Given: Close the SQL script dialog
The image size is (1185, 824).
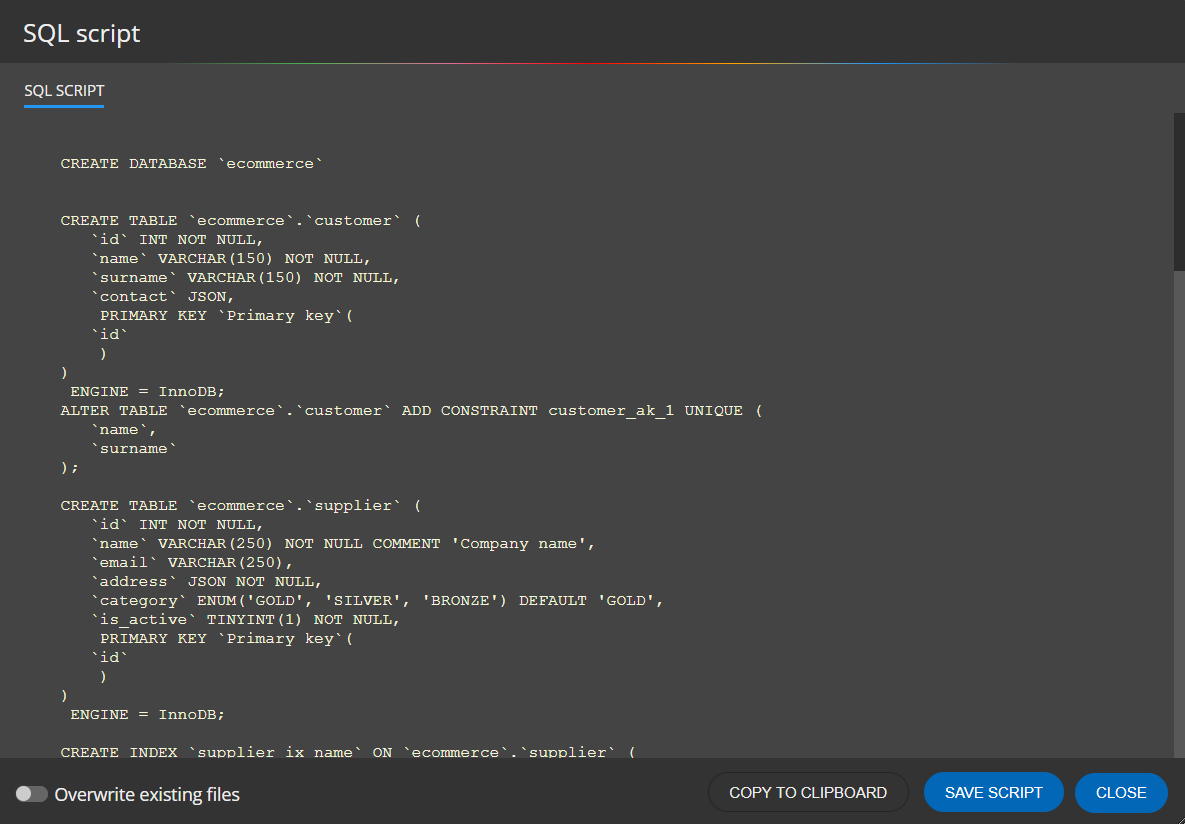Looking at the screenshot, I should [1121, 792].
